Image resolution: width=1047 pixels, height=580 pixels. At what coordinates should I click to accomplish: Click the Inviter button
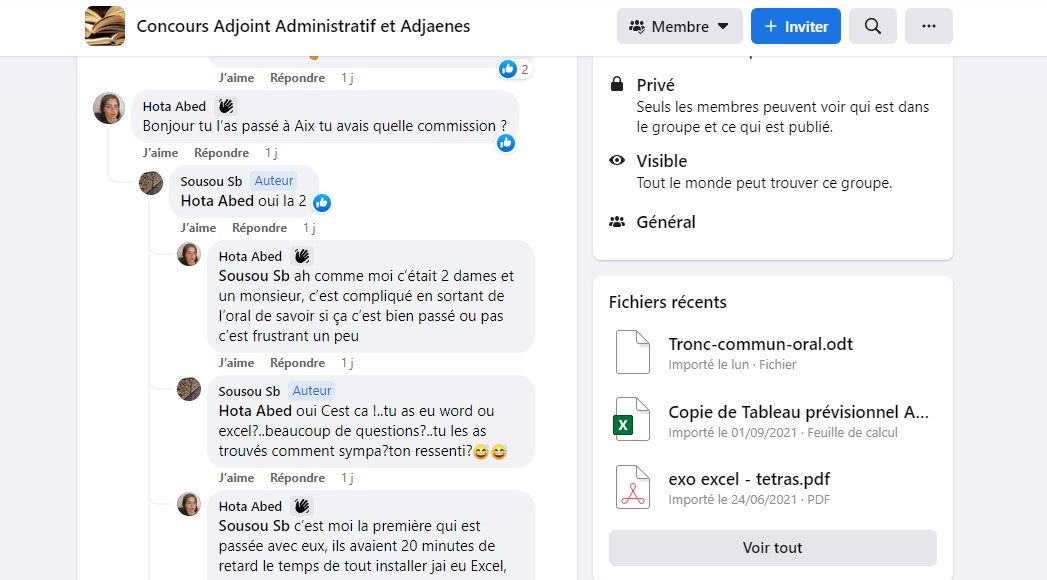[x=795, y=26]
